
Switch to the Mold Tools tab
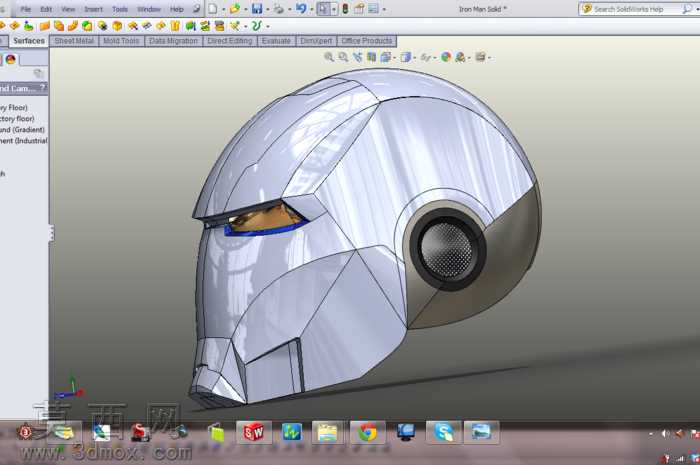121,41
